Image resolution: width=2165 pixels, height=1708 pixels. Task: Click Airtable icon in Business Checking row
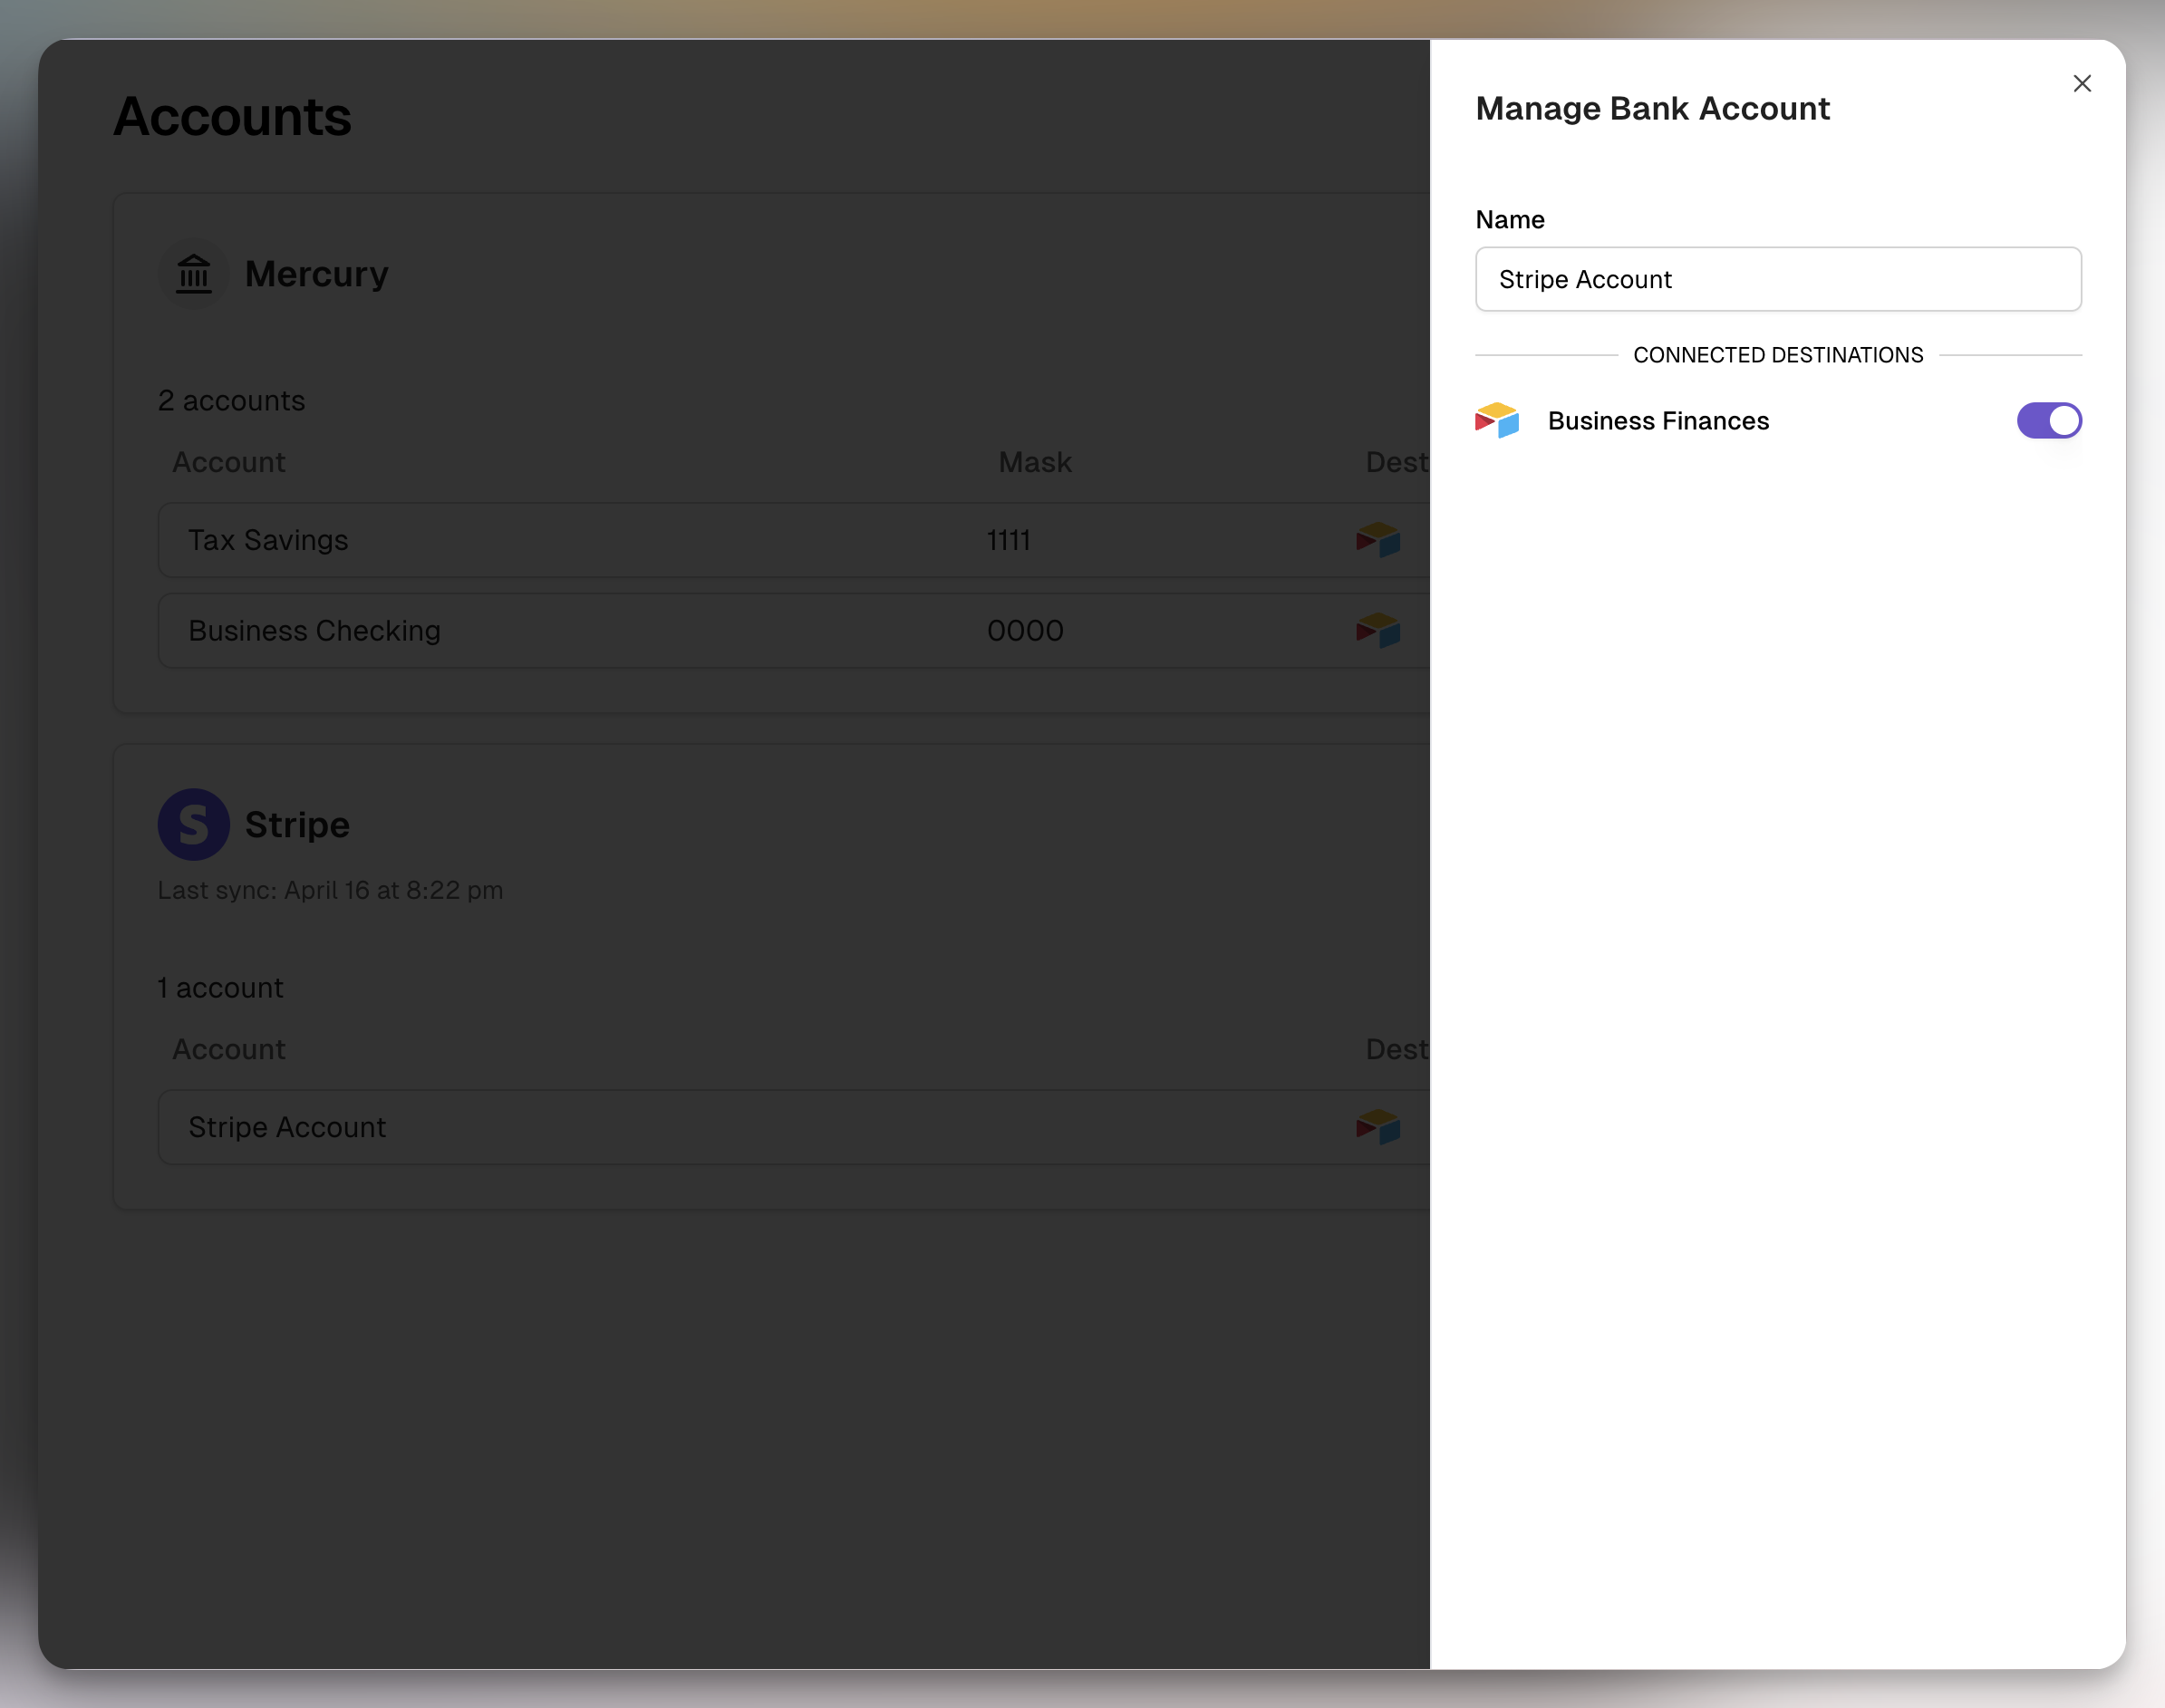(x=1377, y=631)
